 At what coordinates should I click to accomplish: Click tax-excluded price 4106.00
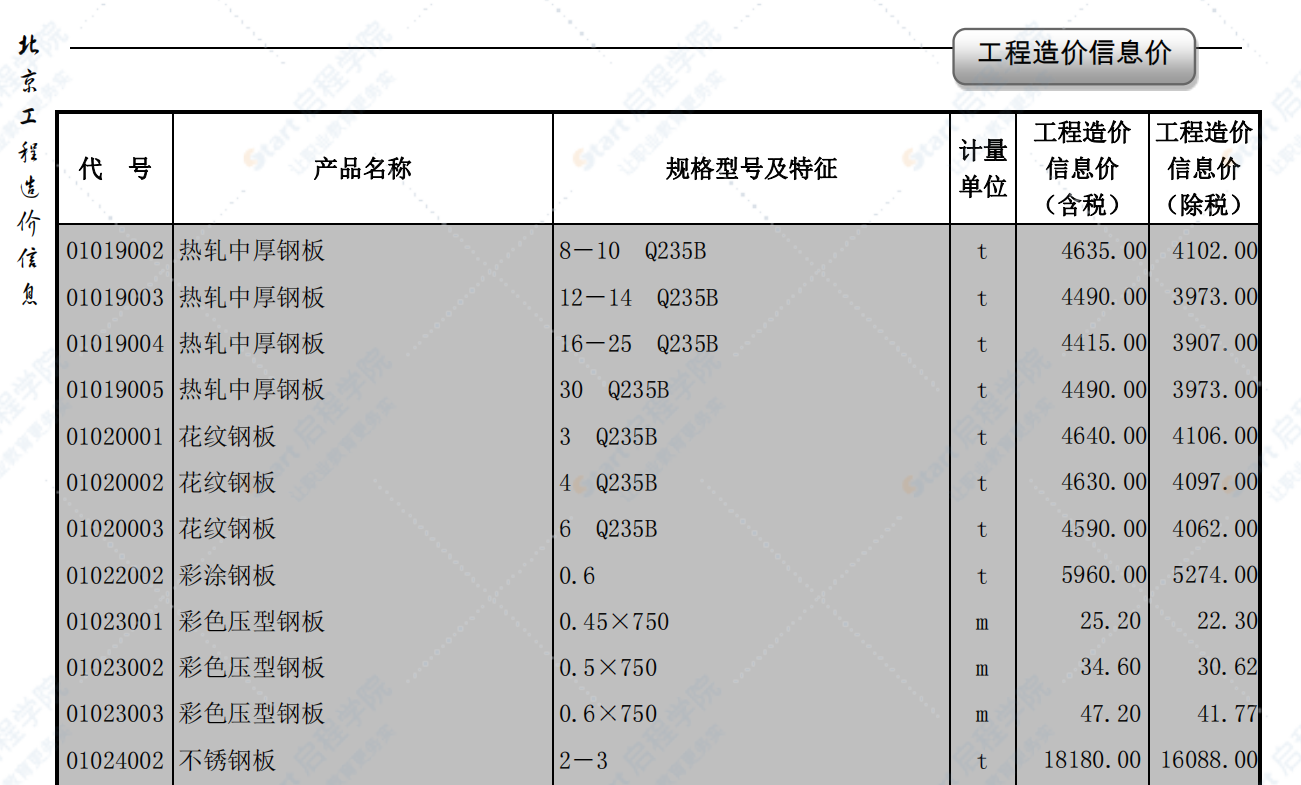(x=1215, y=436)
